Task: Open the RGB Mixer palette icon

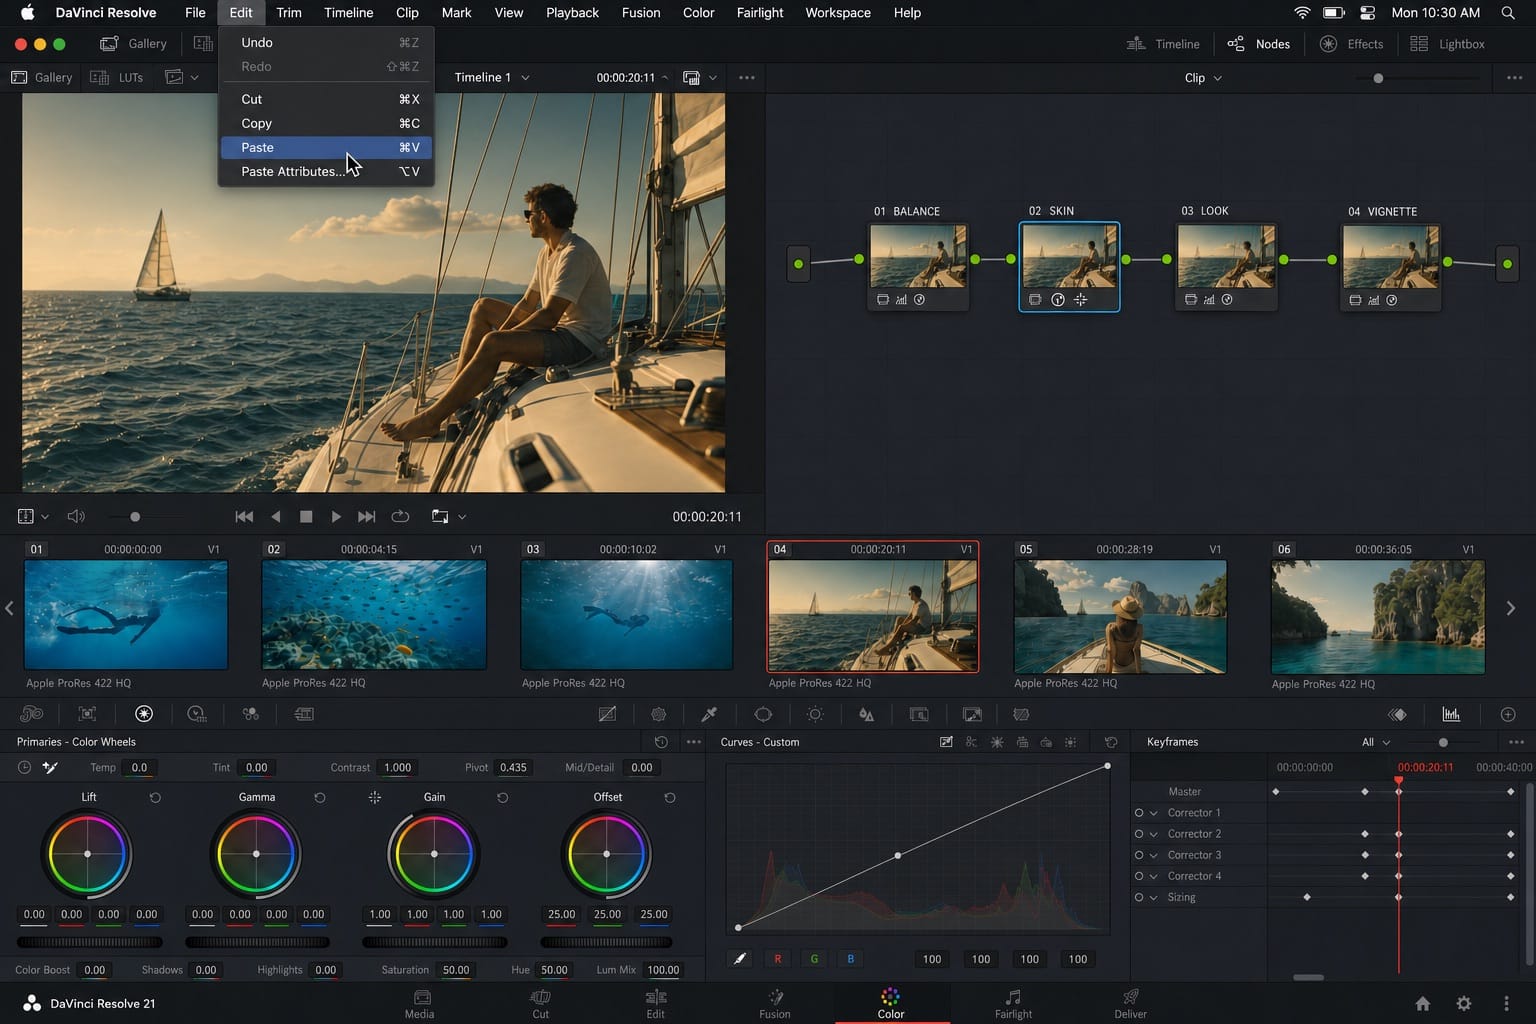Action: pyautogui.click(x=251, y=714)
